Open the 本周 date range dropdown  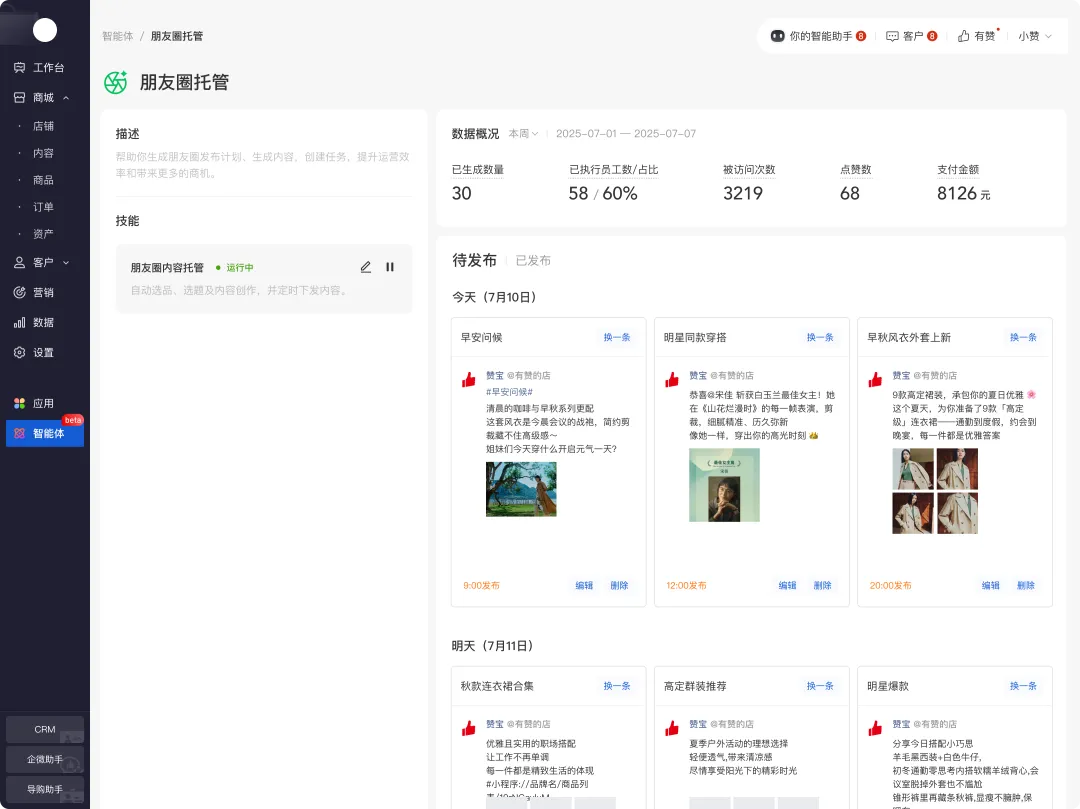tap(523, 134)
